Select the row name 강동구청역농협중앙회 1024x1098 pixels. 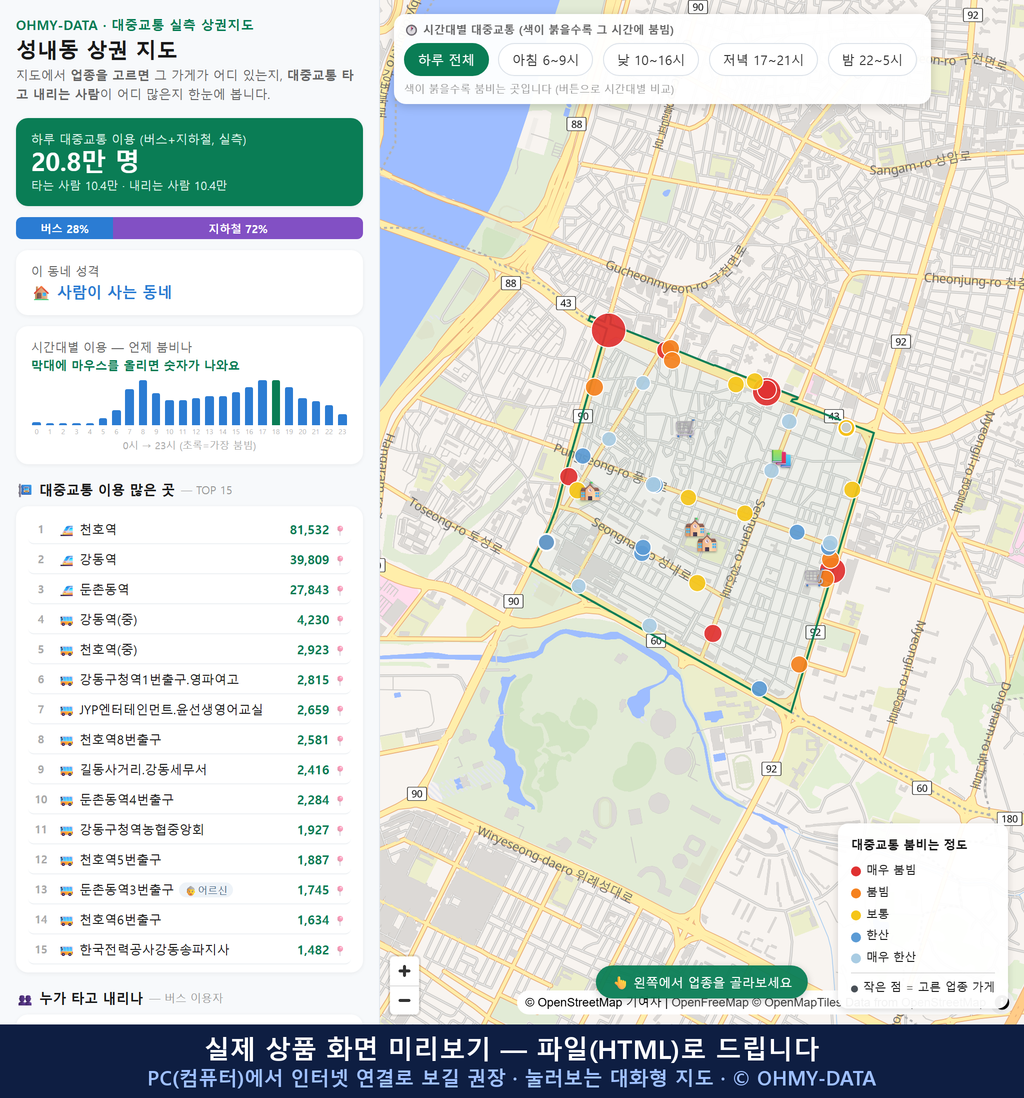coord(141,831)
